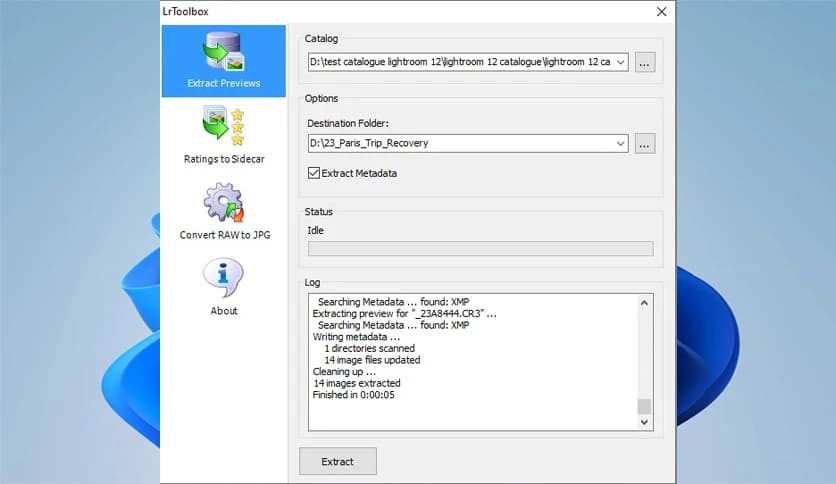Image resolution: width=836 pixels, height=484 pixels.
Task: Close the LrToolbox window
Action: tap(661, 12)
